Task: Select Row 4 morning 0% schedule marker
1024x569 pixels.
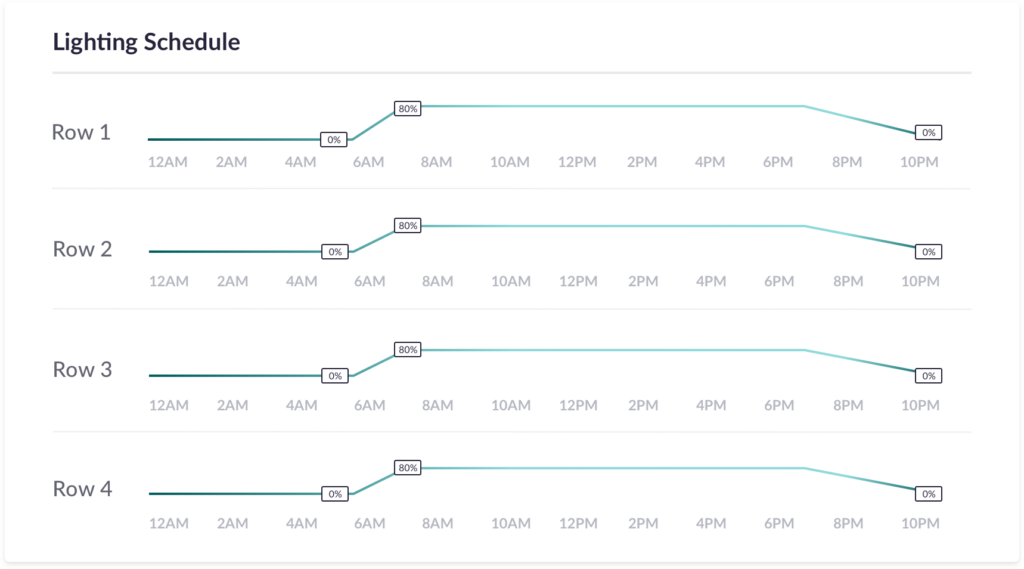Action: (335, 494)
